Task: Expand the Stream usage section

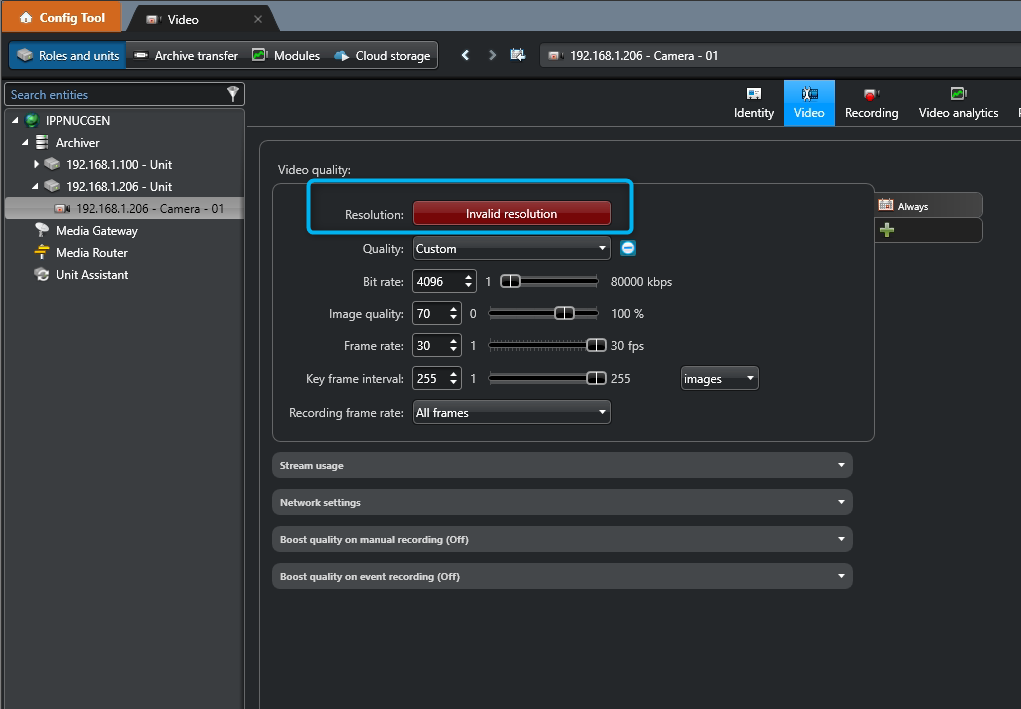Action: click(x=562, y=465)
